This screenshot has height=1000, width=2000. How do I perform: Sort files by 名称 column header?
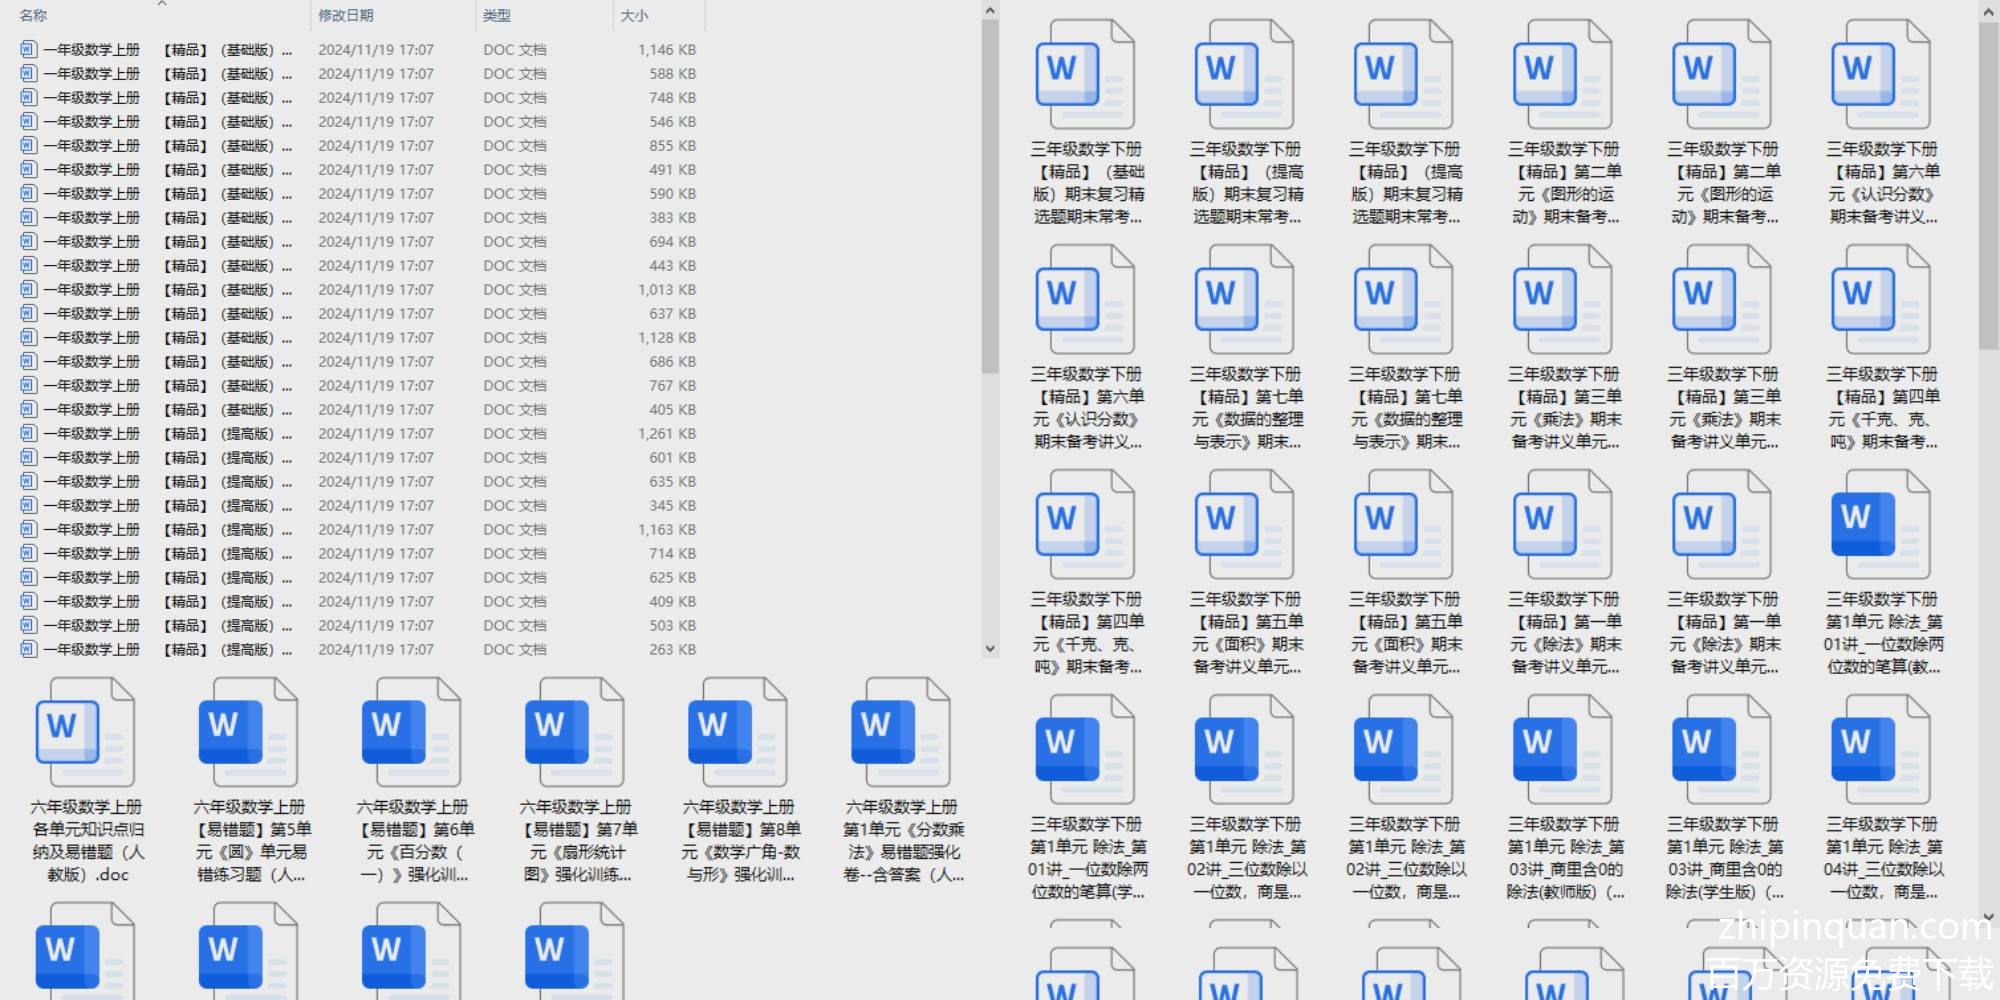click(34, 16)
